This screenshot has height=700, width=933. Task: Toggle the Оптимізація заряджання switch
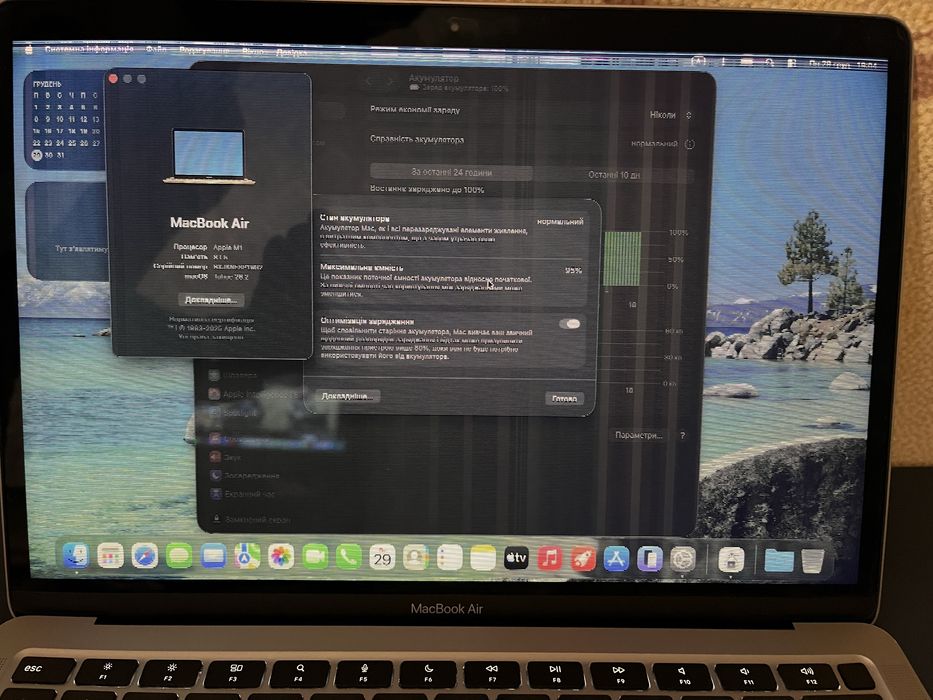569,324
